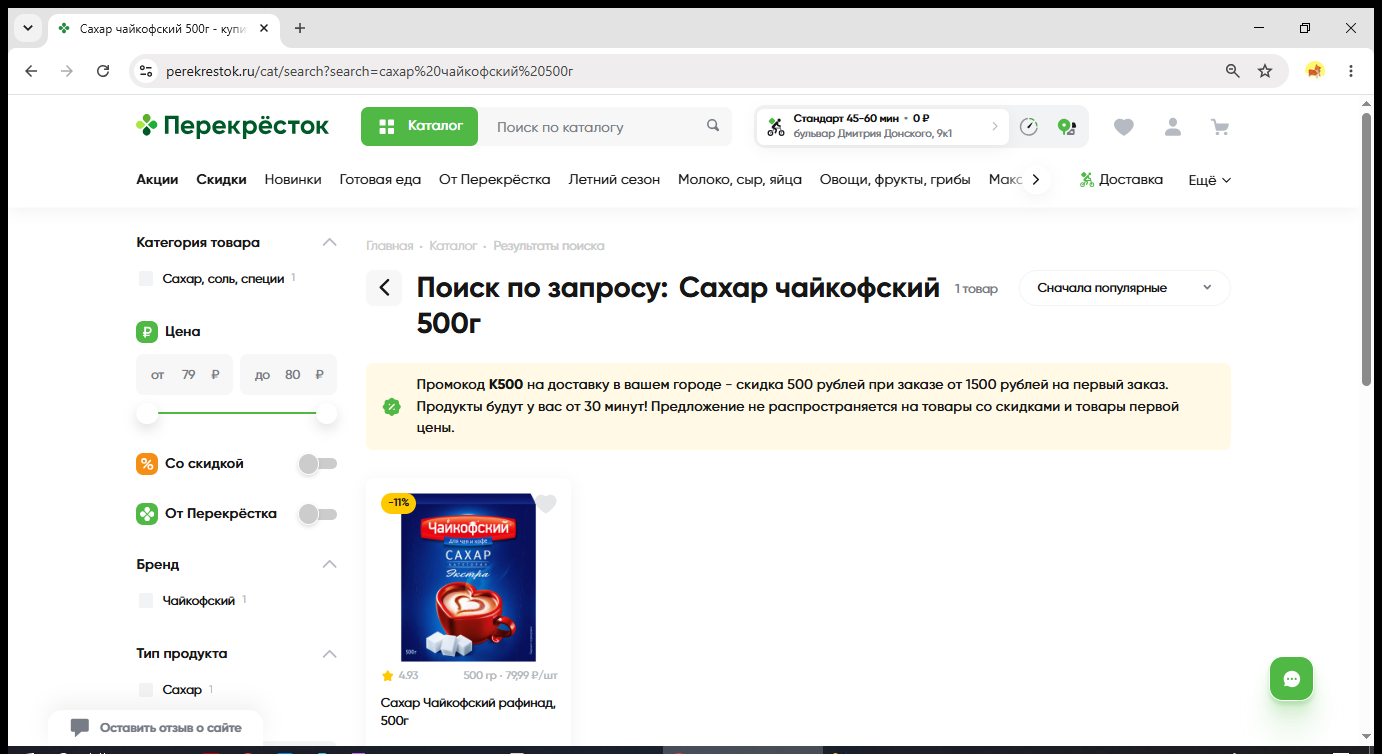Bookmark this page with star icon
This screenshot has width=1382, height=754.
(1265, 71)
